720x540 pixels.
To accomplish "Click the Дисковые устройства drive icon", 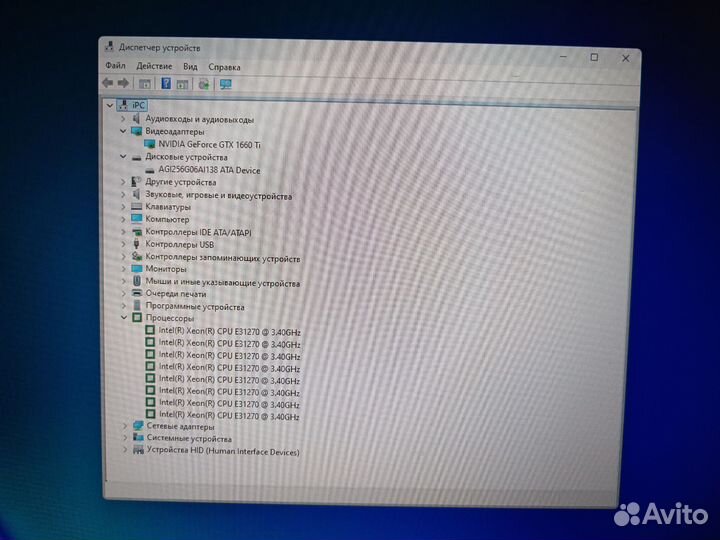I will 136,157.
